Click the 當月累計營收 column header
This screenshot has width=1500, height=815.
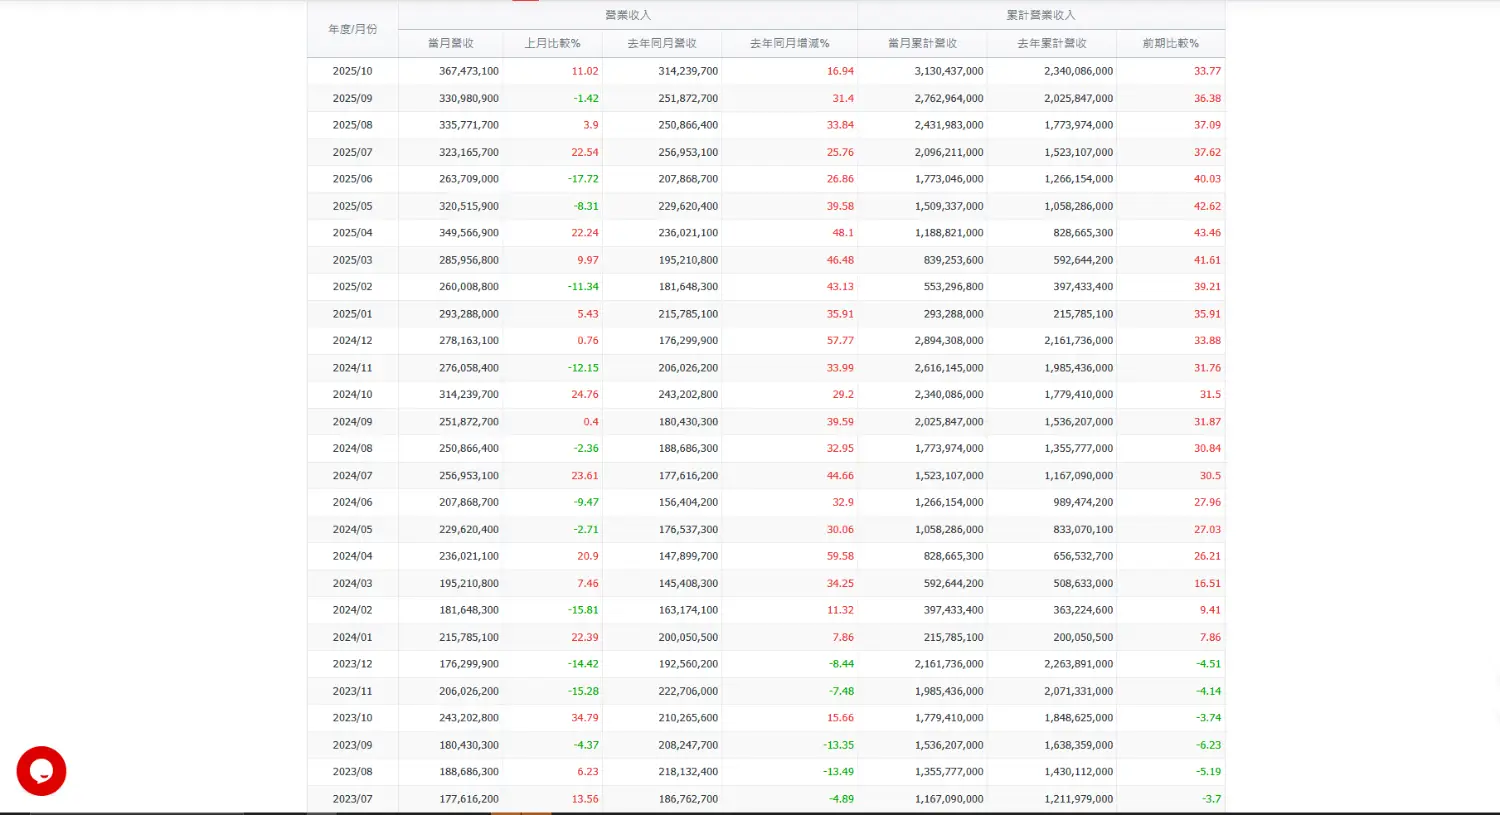tap(922, 43)
